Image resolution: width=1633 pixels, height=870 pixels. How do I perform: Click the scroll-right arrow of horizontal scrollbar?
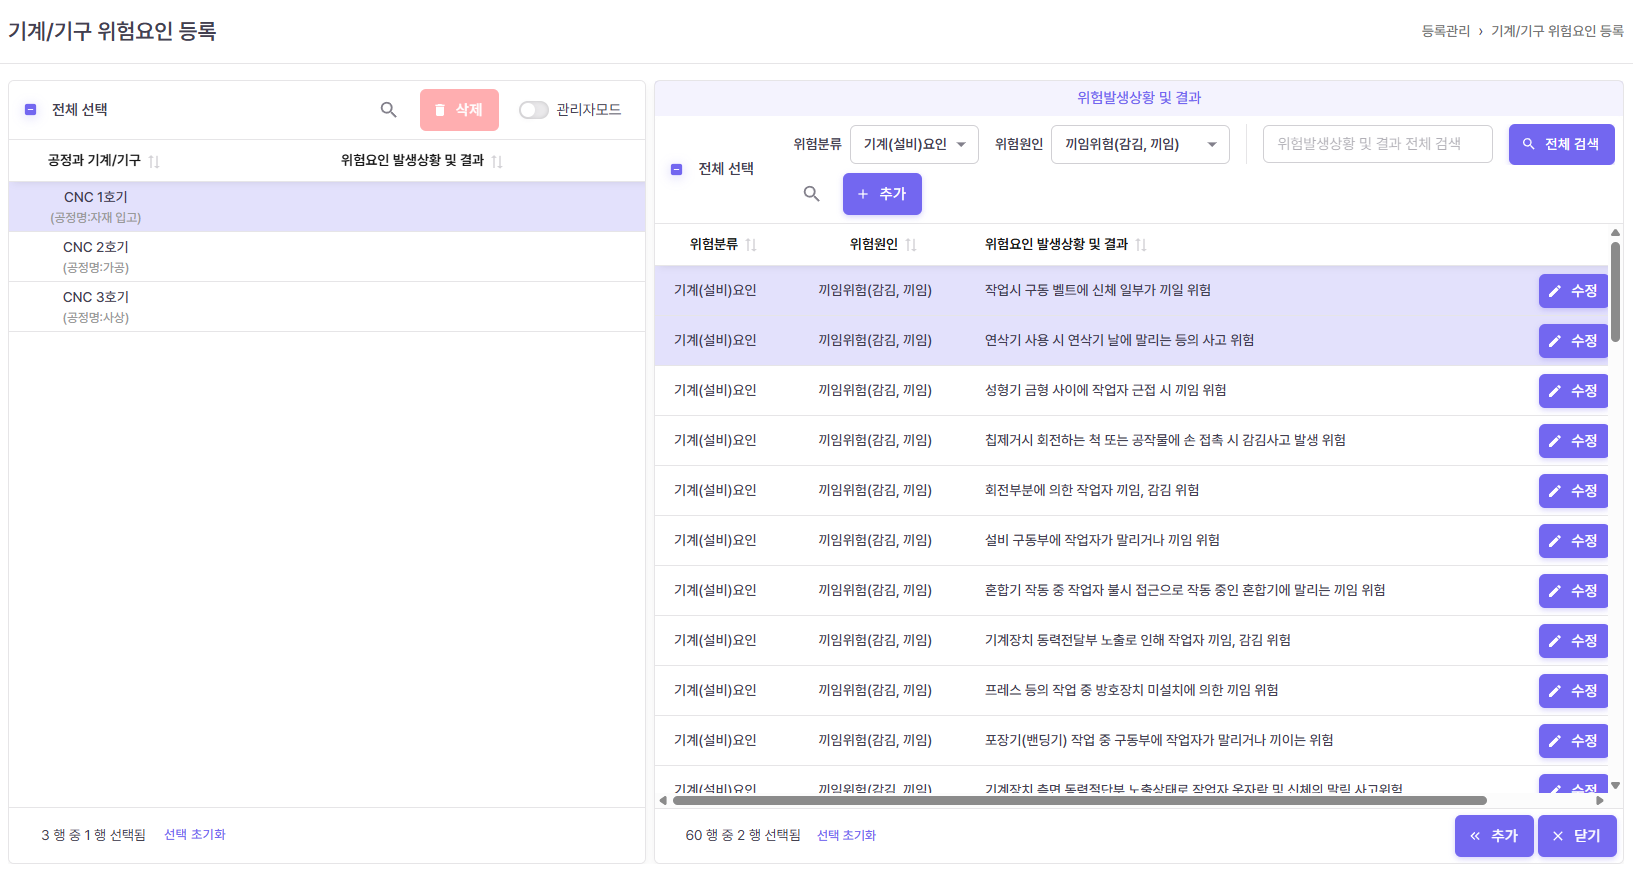click(1600, 800)
